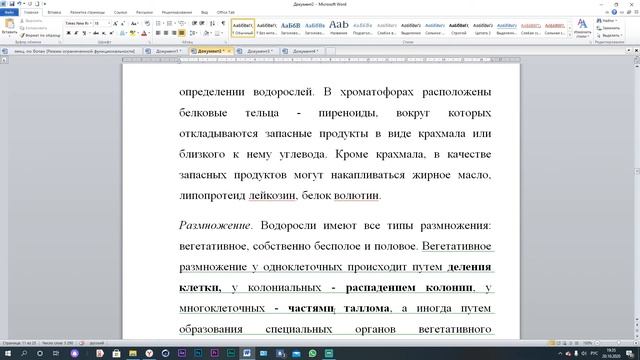Apply the Название (Aab) style
640x360 pixels.
(x=339, y=28)
